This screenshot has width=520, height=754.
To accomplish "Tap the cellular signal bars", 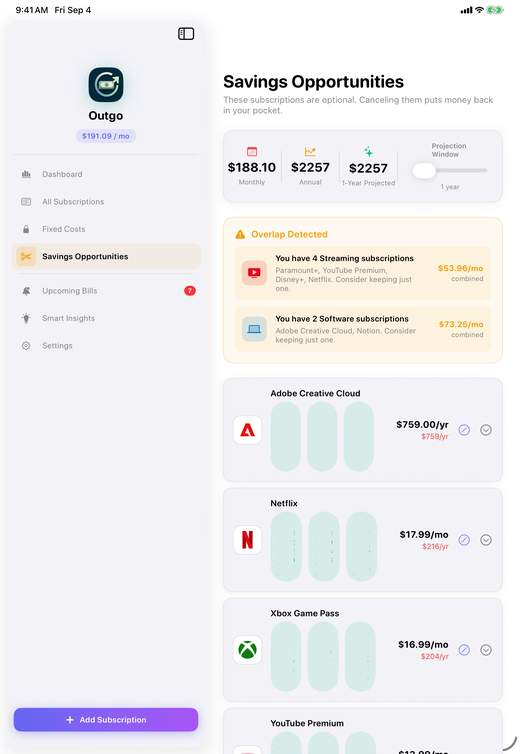I will click(x=466, y=10).
